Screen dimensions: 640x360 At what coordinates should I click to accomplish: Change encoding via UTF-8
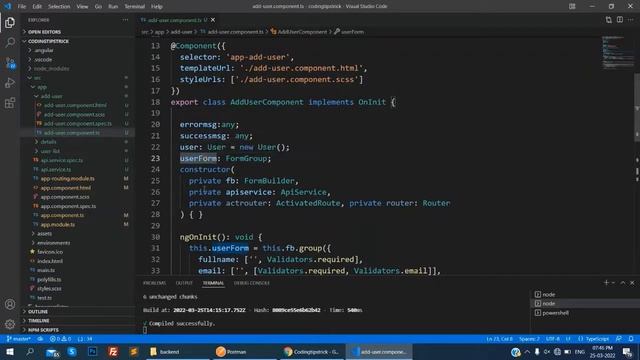tap(553, 339)
